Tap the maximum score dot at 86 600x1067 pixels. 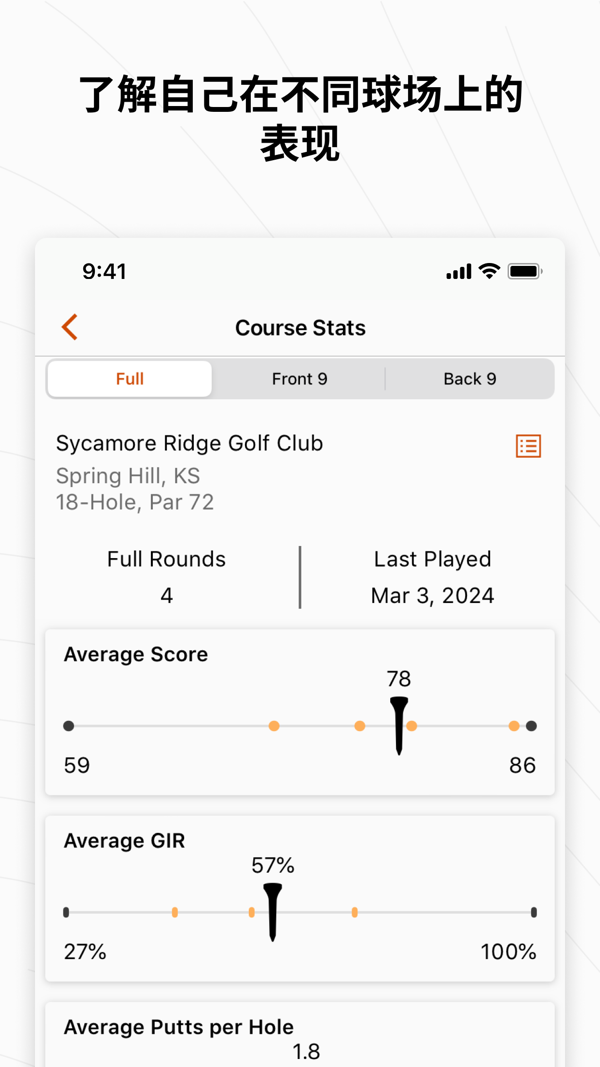(x=532, y=726)
